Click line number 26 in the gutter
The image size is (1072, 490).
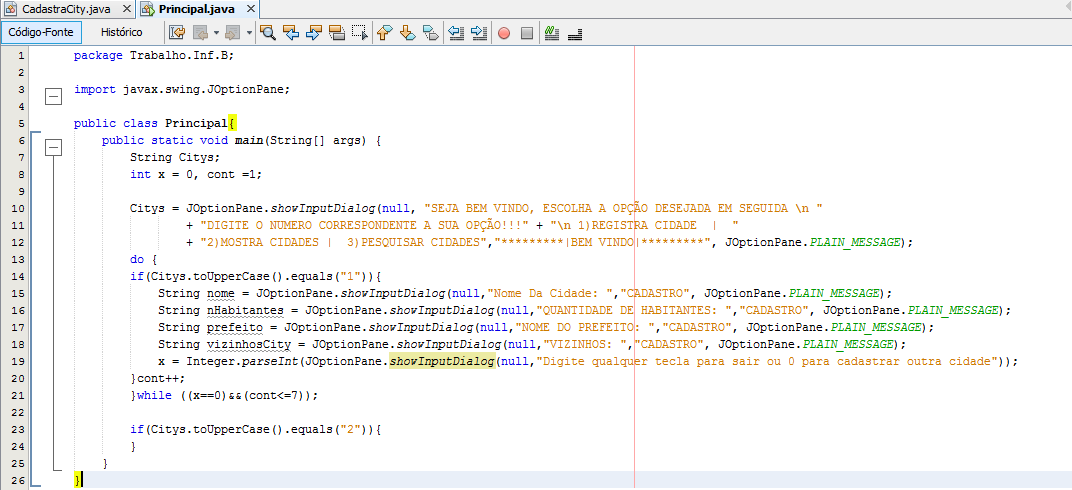[x=18, y=480]
